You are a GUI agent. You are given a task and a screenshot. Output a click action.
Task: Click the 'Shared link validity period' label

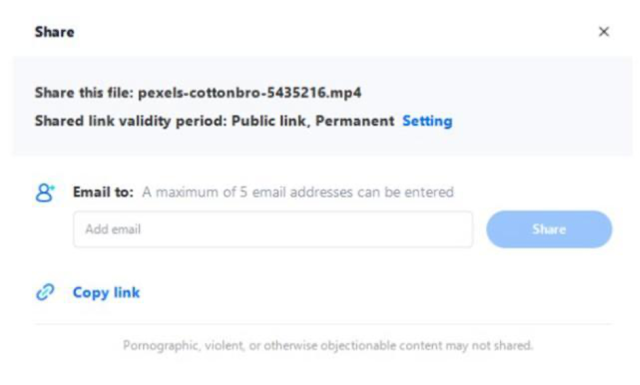coord(131,121)
